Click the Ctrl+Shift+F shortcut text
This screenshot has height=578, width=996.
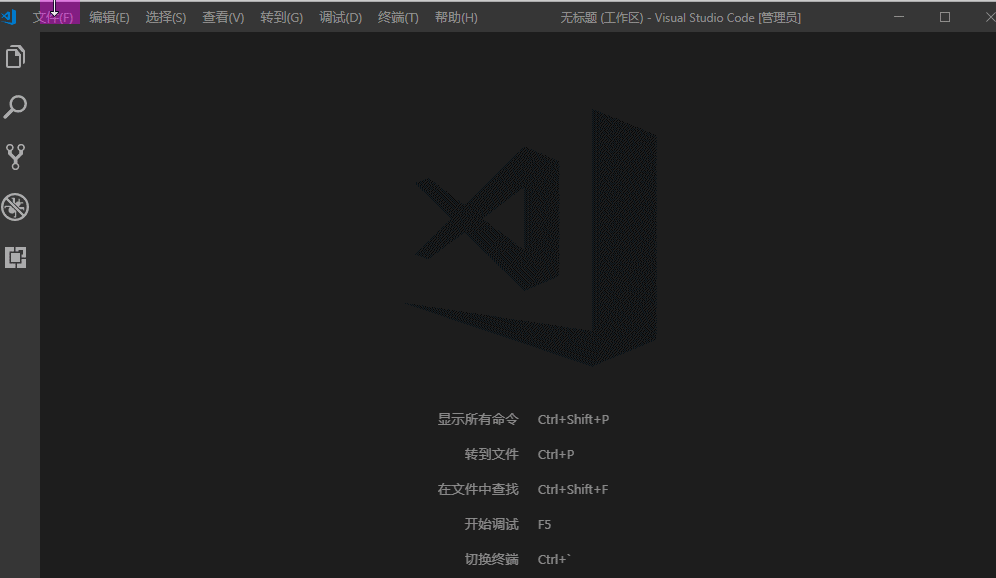(572, 489)
